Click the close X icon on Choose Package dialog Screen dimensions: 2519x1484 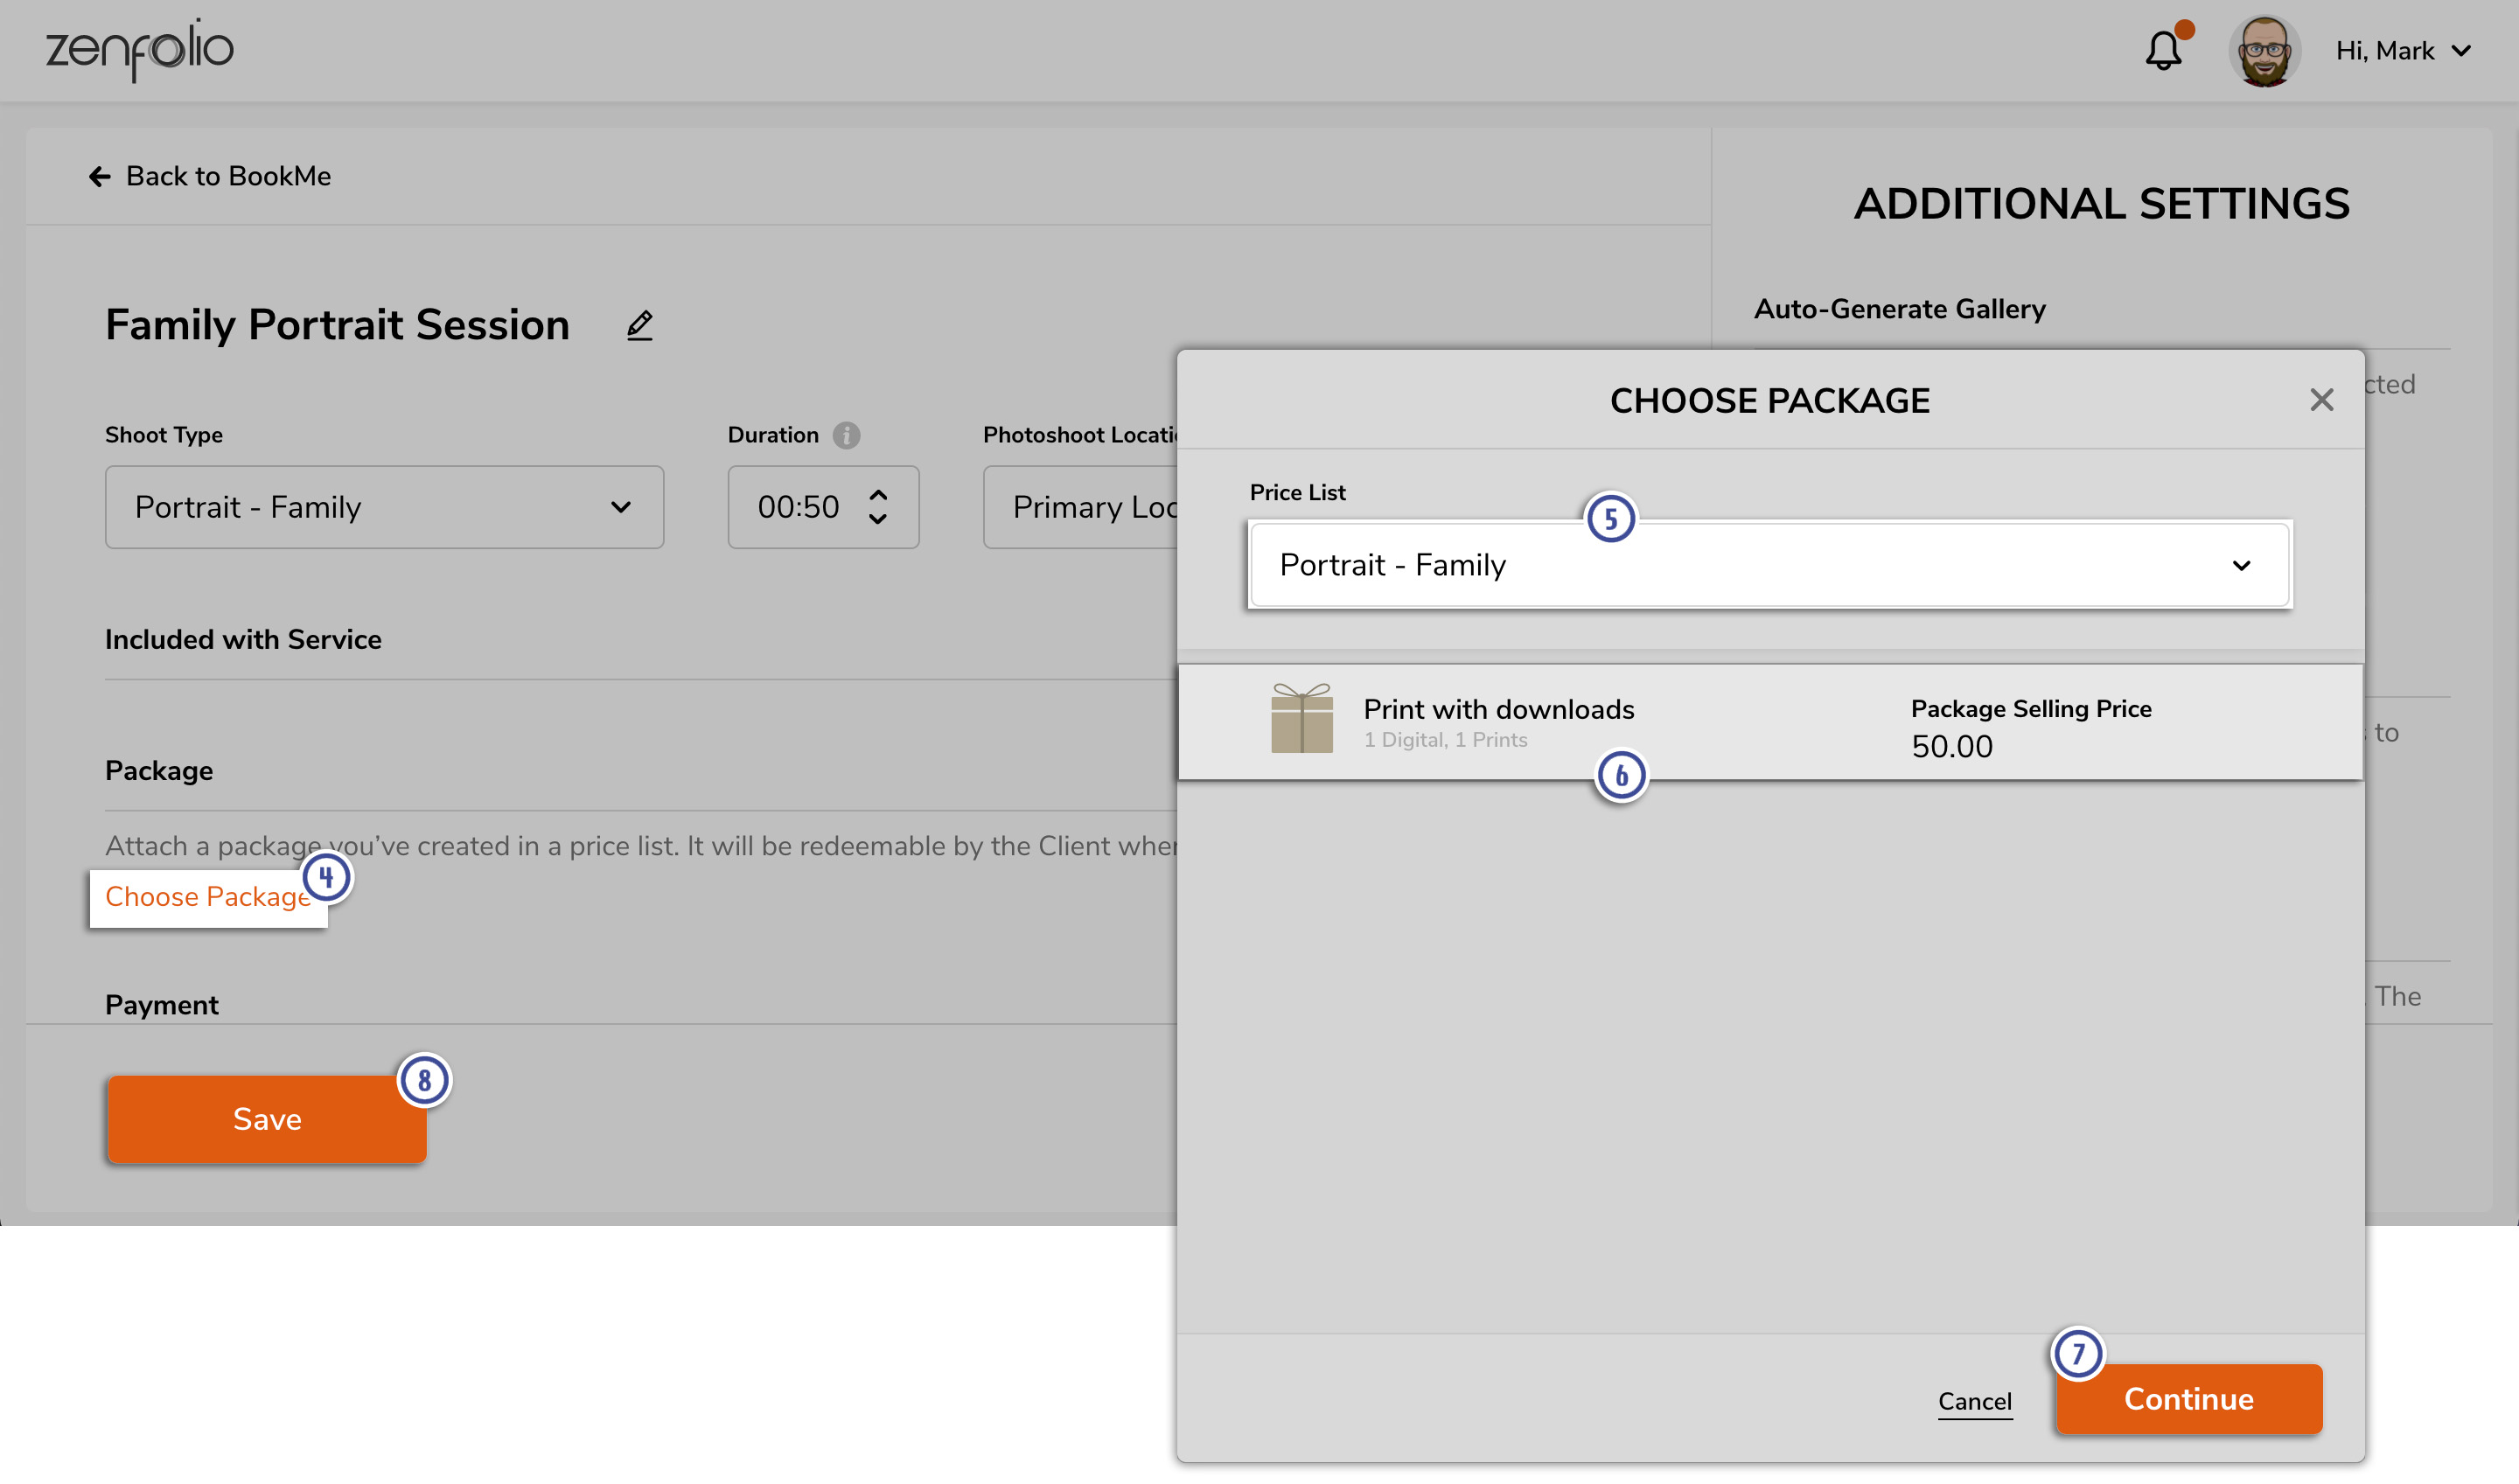[2321, 400]
